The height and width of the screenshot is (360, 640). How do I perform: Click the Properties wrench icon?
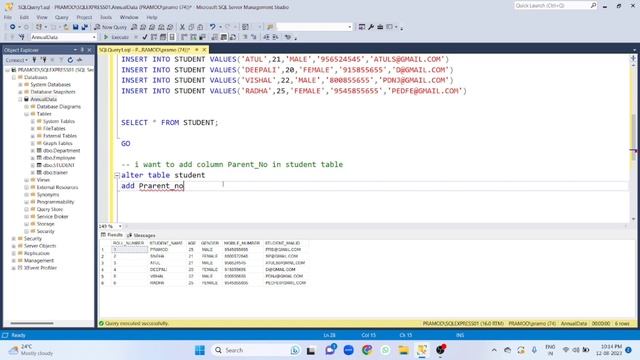pos(371,27)
